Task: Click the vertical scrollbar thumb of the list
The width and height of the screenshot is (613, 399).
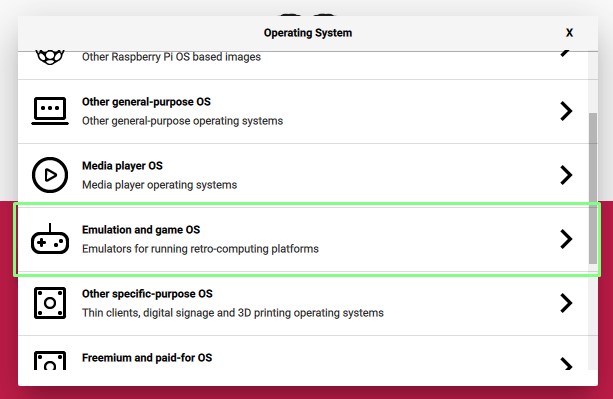Action: pyautogui.click(x=593, y=188)
